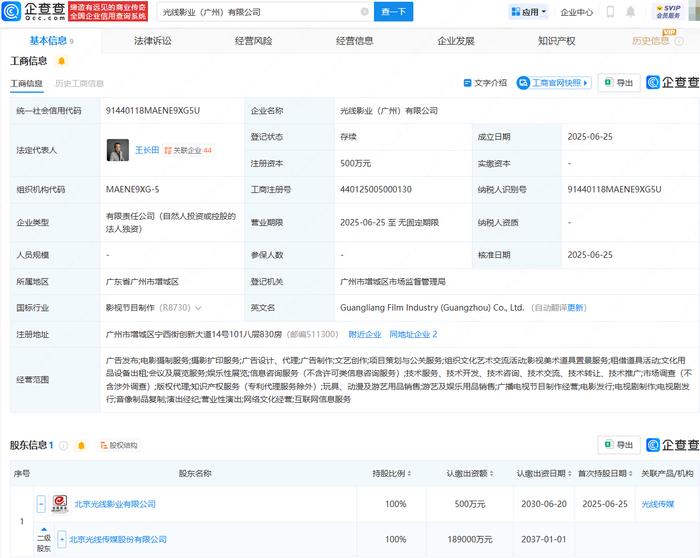Select 广州市增城区市场监督管理局 text
This screenshot has height=558, width=700.
[393, 282]
